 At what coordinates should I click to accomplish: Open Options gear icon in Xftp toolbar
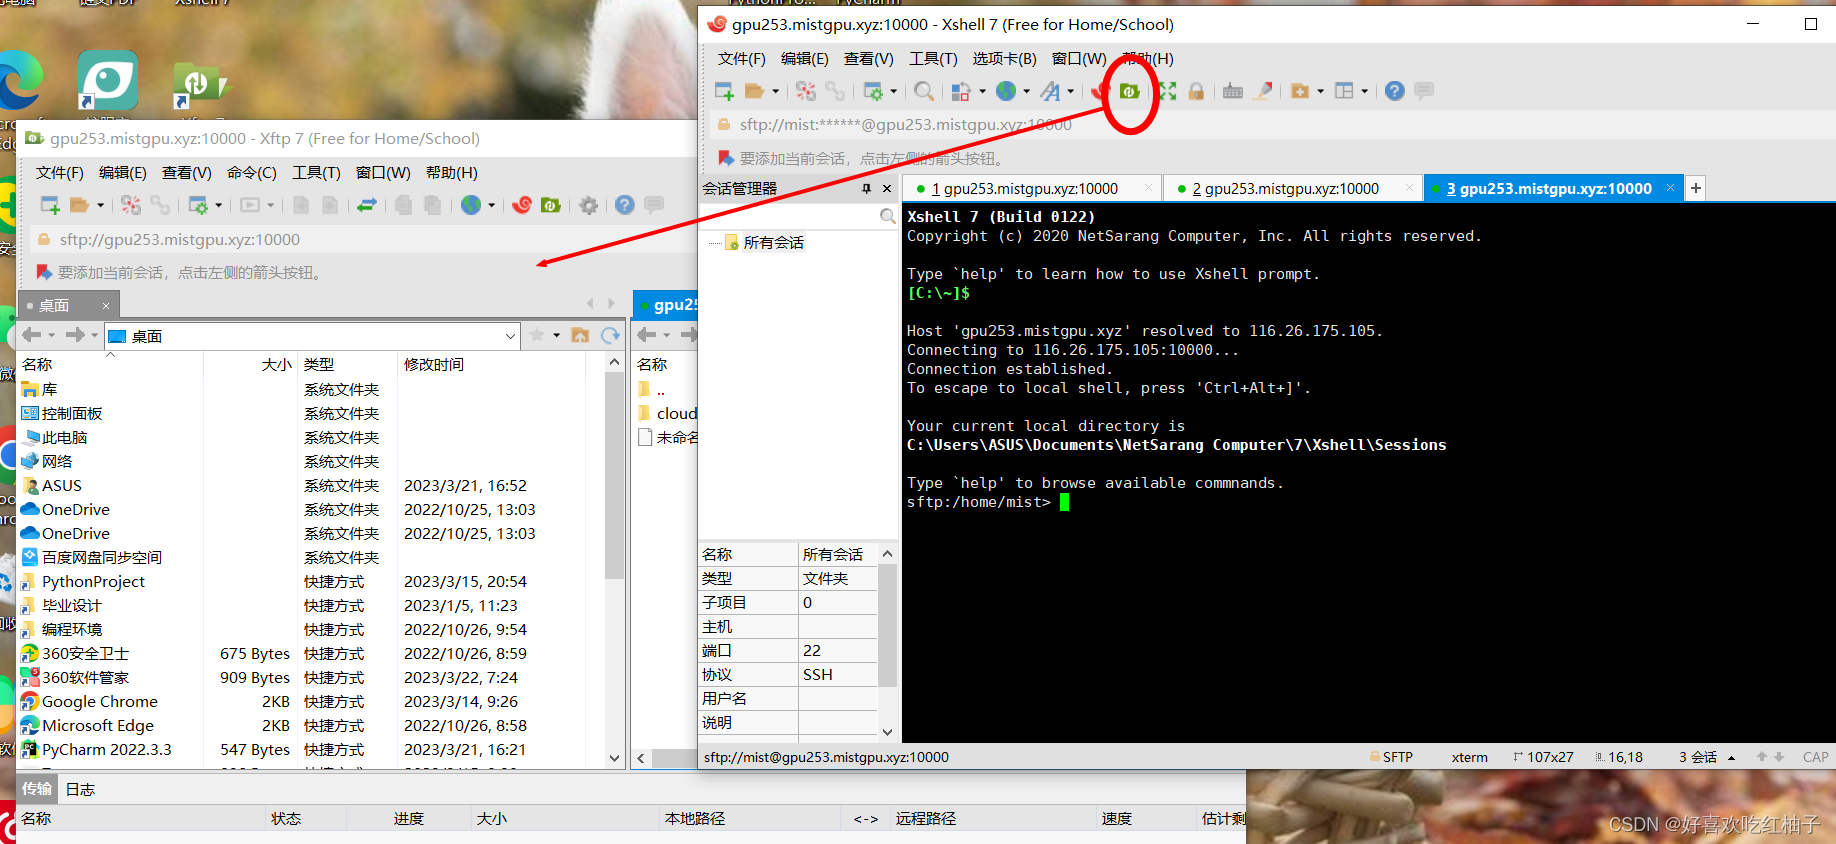[589, 205]
